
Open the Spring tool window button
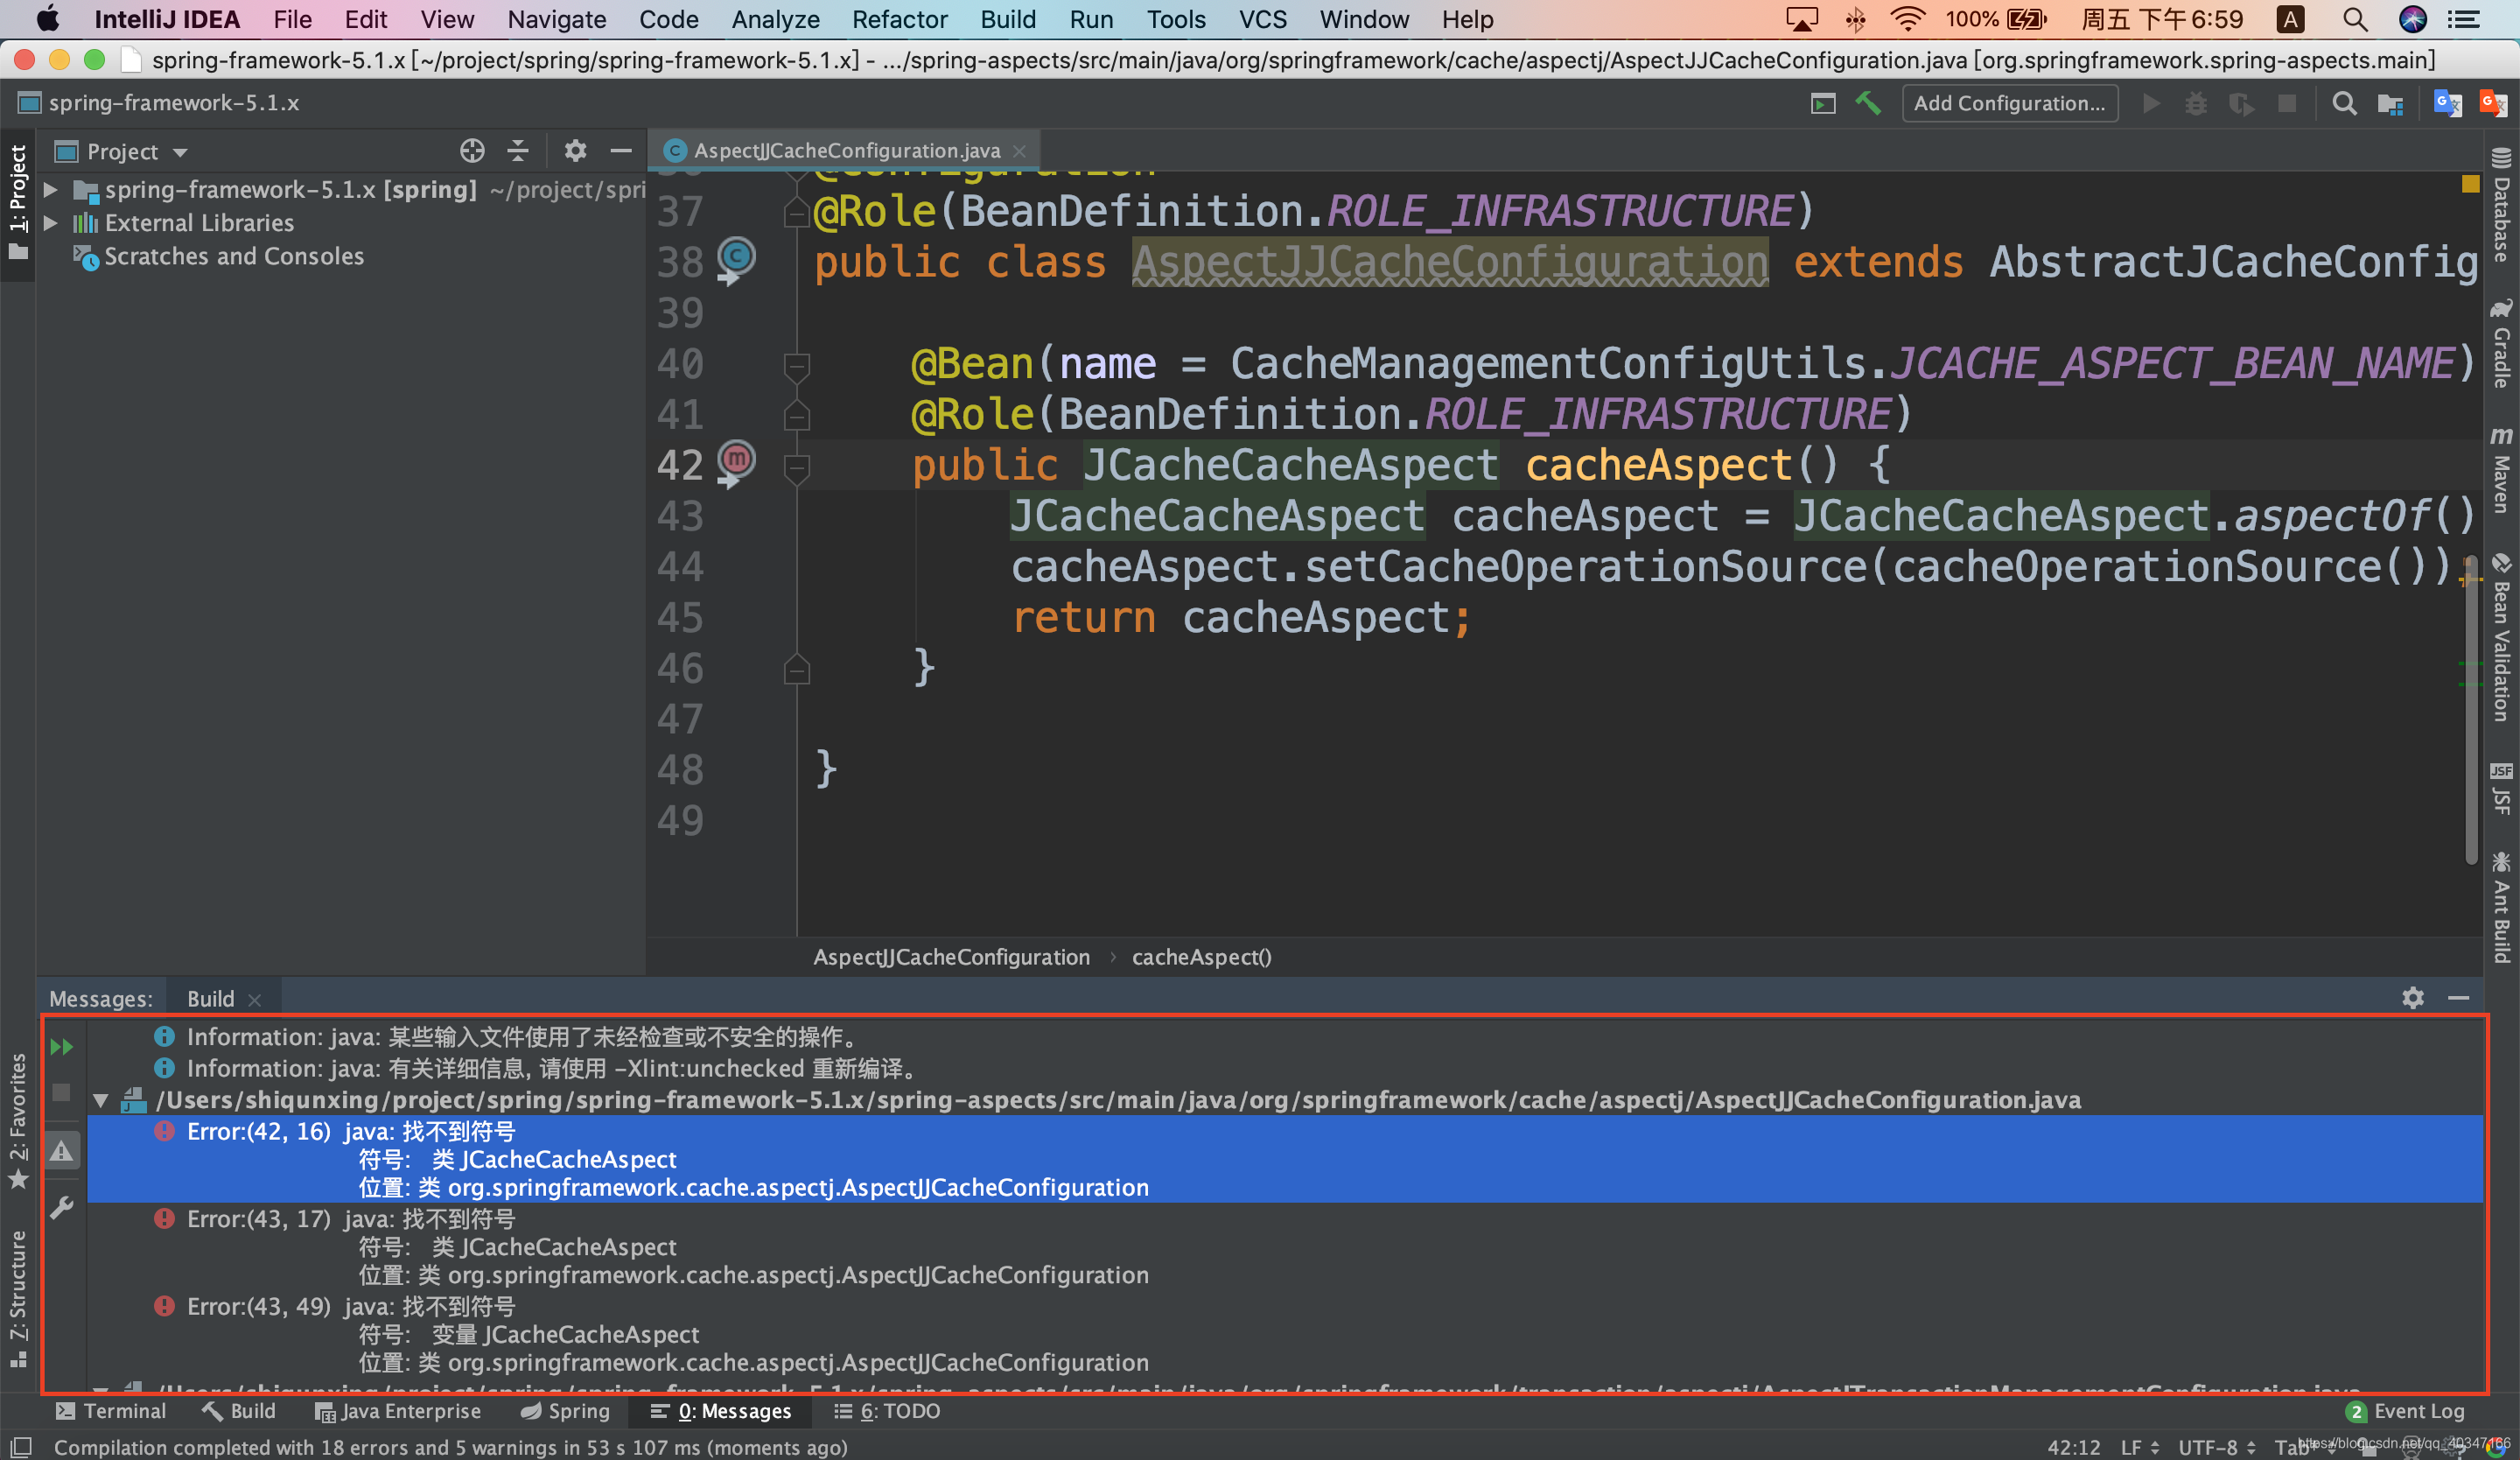[x=565, y=1411]
